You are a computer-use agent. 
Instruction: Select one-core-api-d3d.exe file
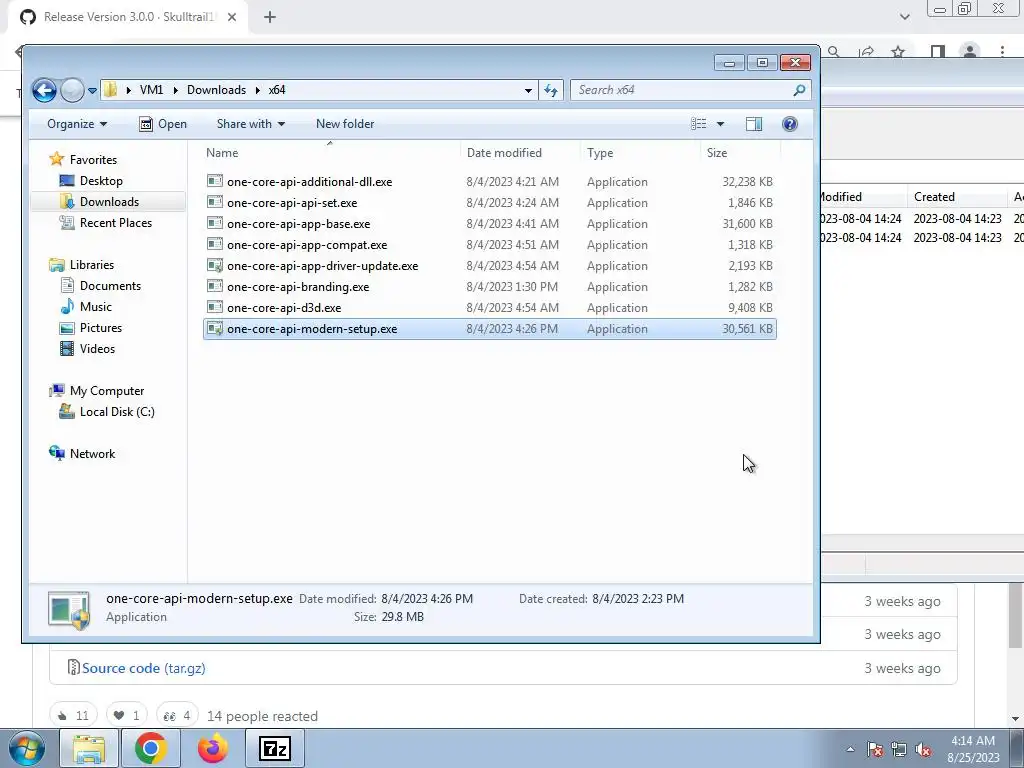pos(490,308)
